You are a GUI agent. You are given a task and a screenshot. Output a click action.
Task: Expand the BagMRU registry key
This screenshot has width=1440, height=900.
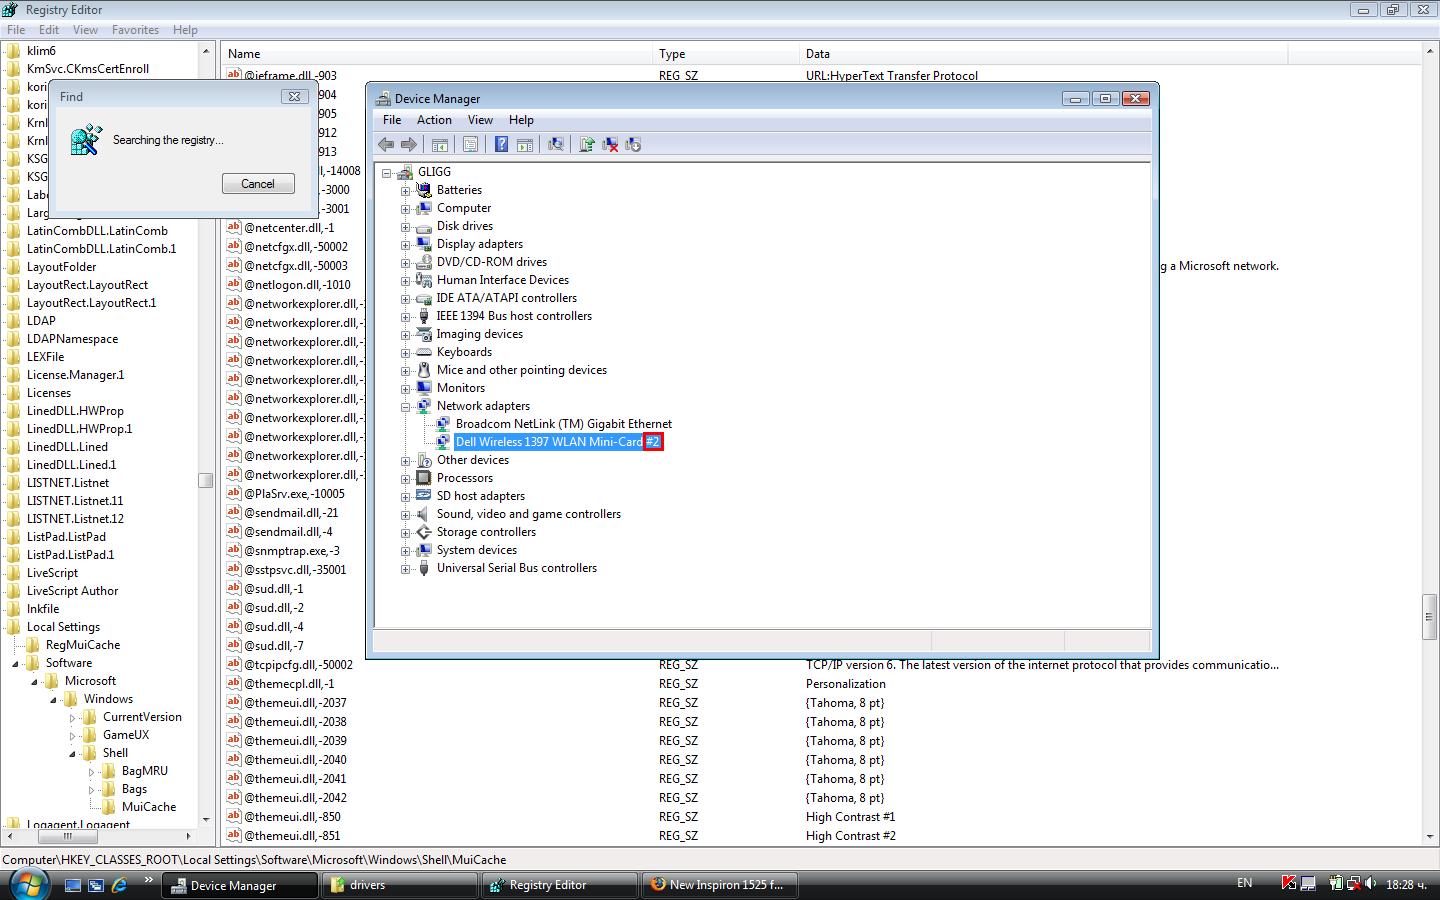pos(91,772)
